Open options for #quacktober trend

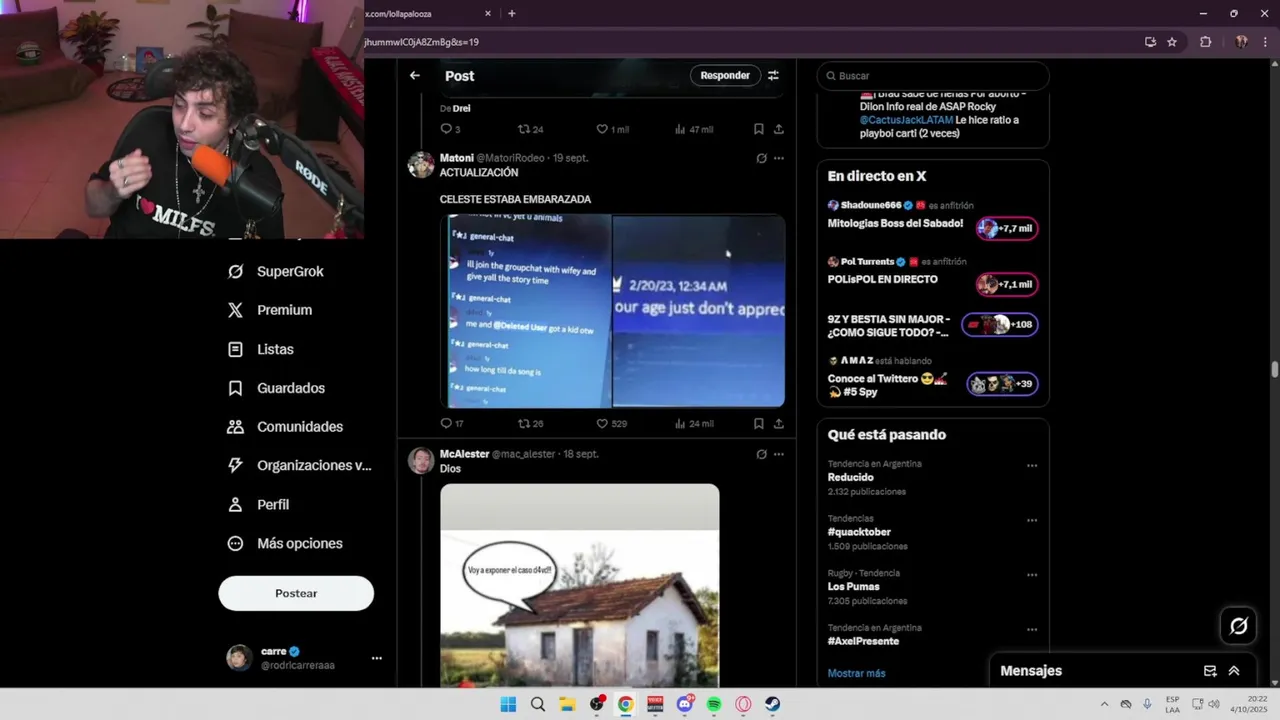point(1032,521)
